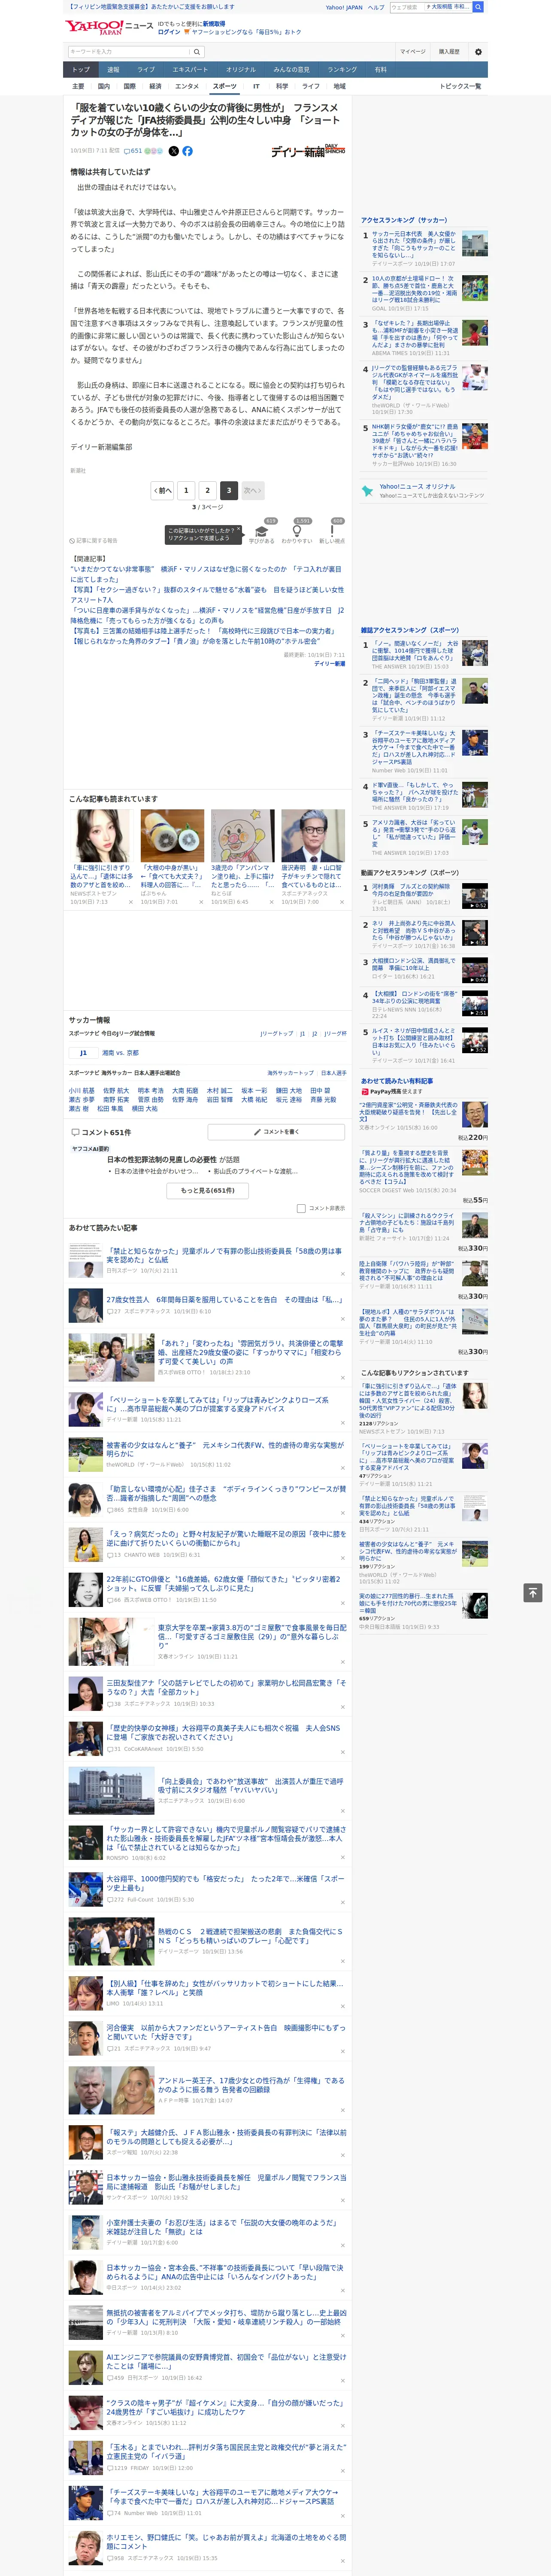
Task: Click 記事に関する報告 report icon link
Action: coord(94,540)
